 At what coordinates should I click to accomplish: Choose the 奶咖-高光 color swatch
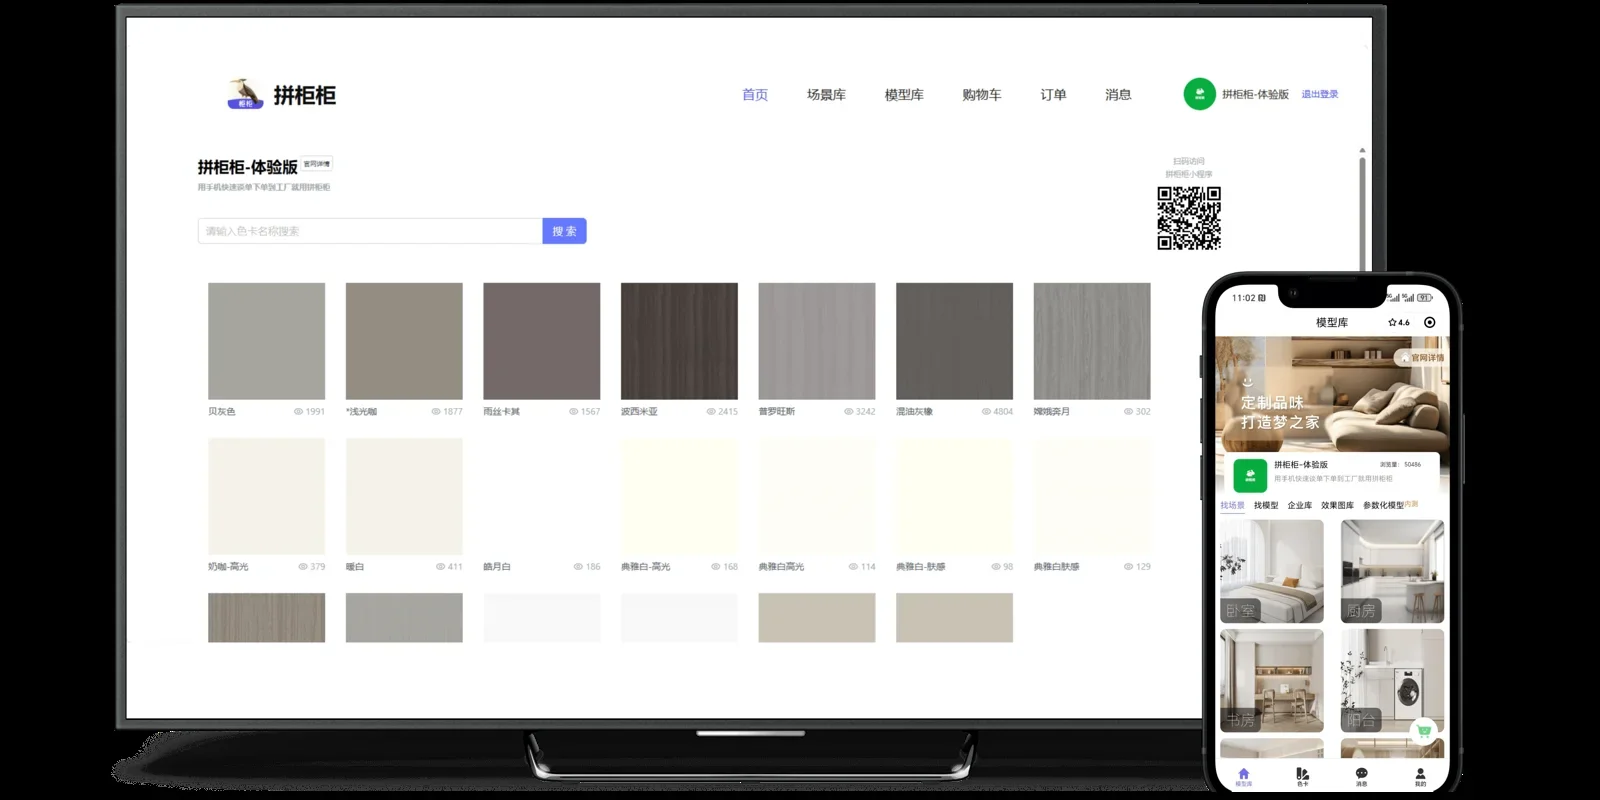click(x=266, y=496)
